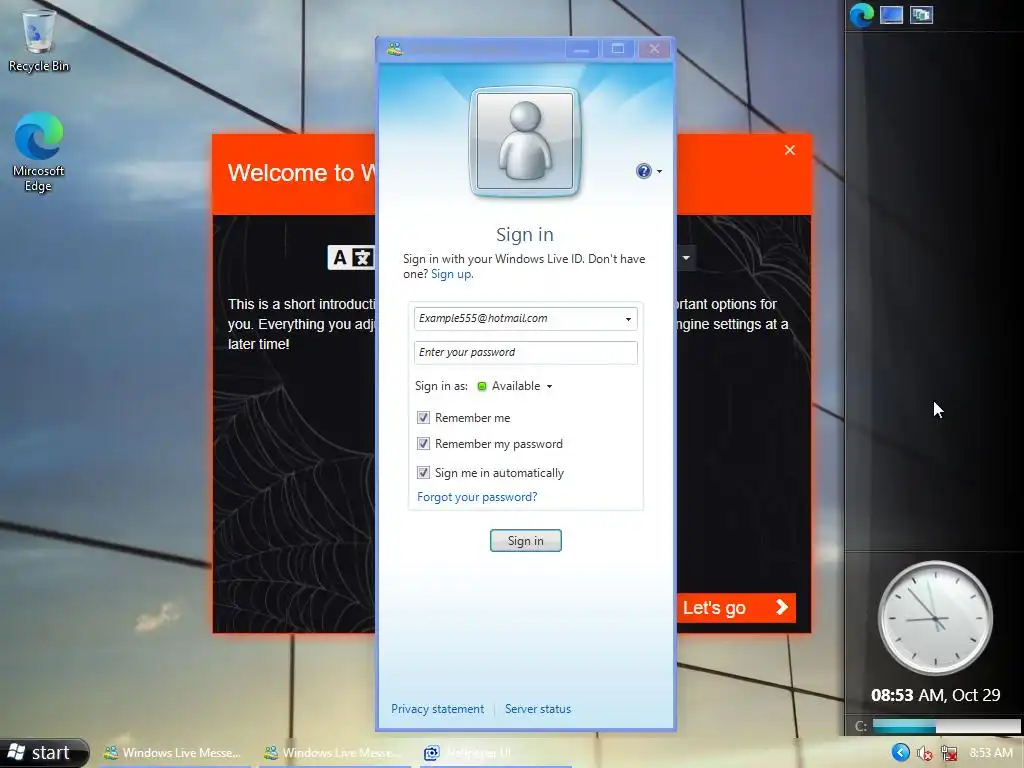Click Forgot your password link
The height and width of the screenshot is (768, 1024).
pyautogui.click(x=477, y=497)
